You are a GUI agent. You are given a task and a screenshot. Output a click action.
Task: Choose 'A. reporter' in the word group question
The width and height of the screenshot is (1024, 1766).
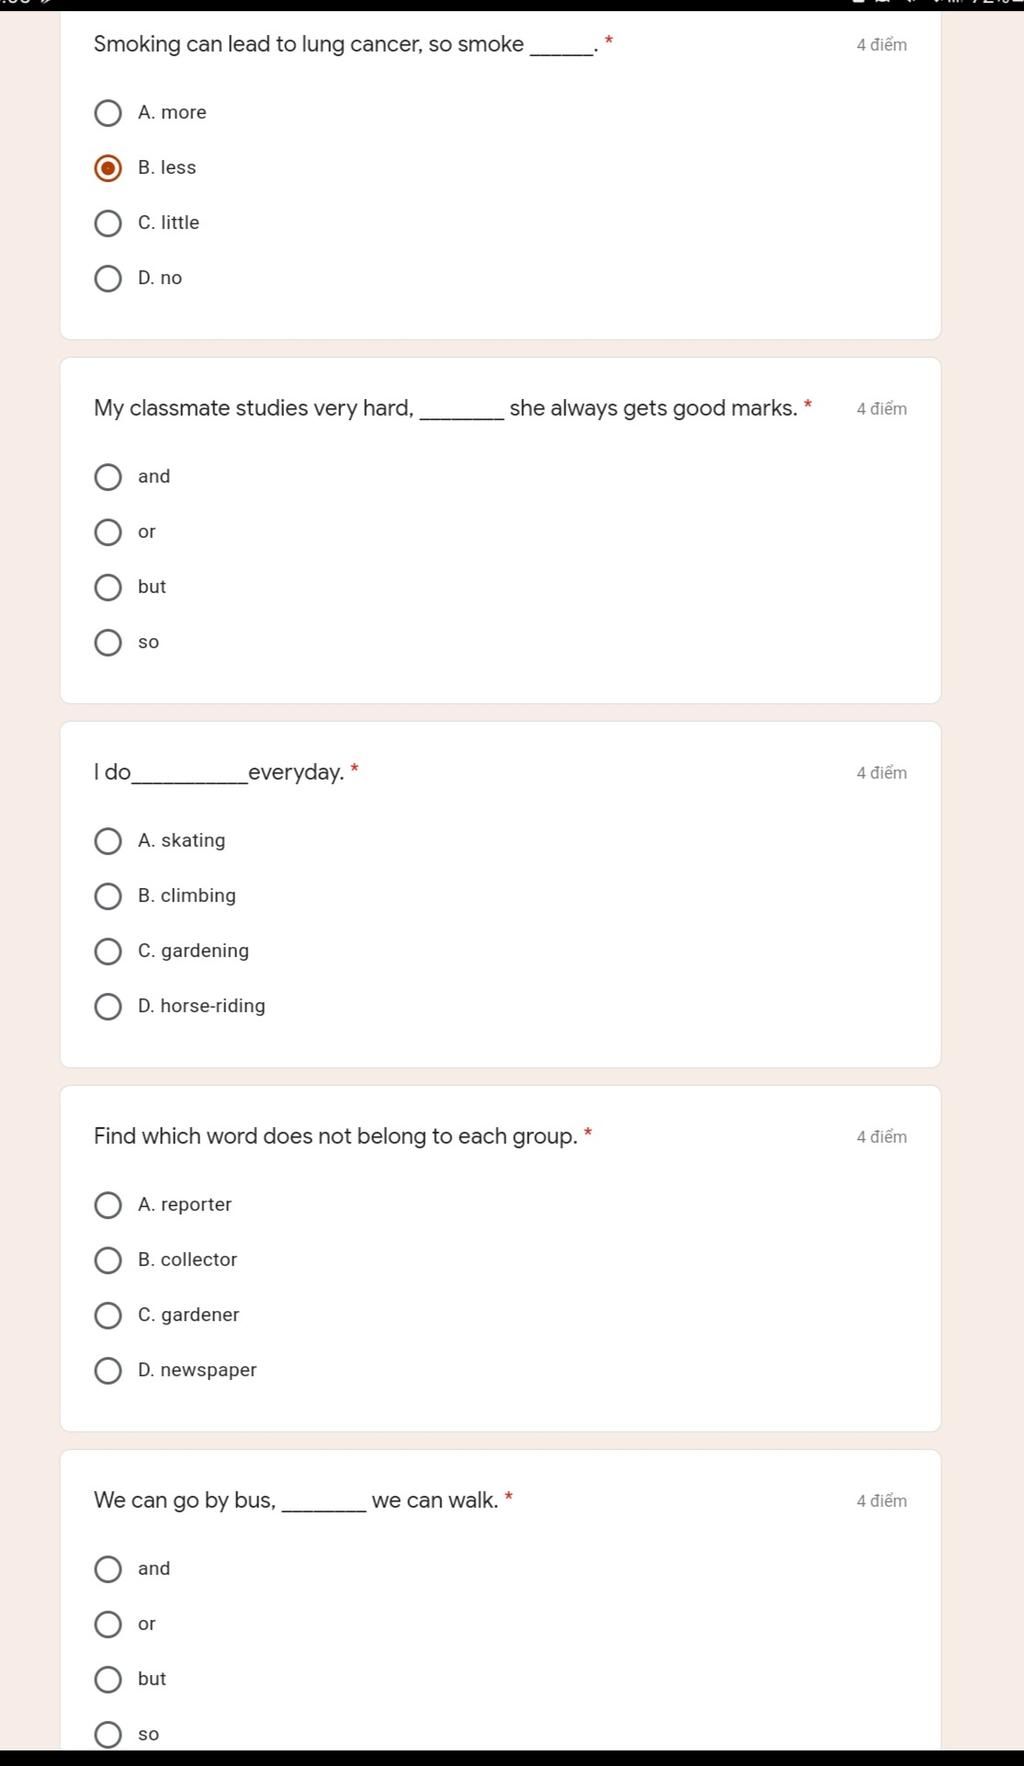tap(108, 1205)
